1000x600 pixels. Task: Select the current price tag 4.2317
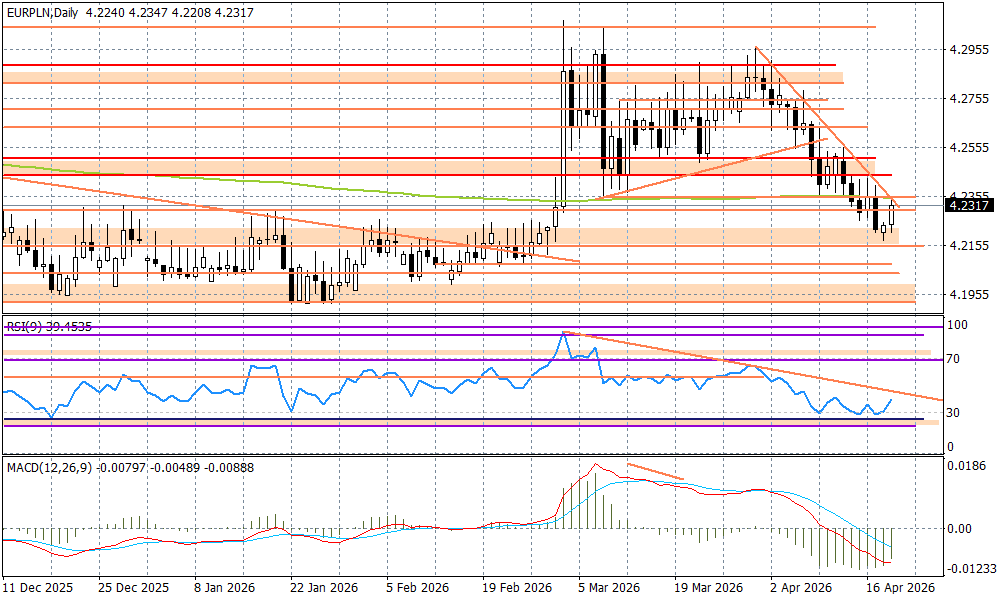(x=968, y=205)
